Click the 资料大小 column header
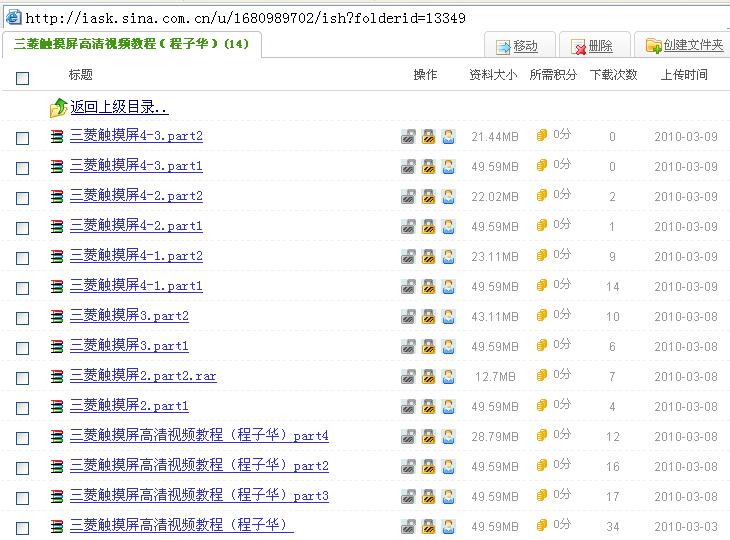The width and height of the screenshot is (730, 540). (493, 74)
